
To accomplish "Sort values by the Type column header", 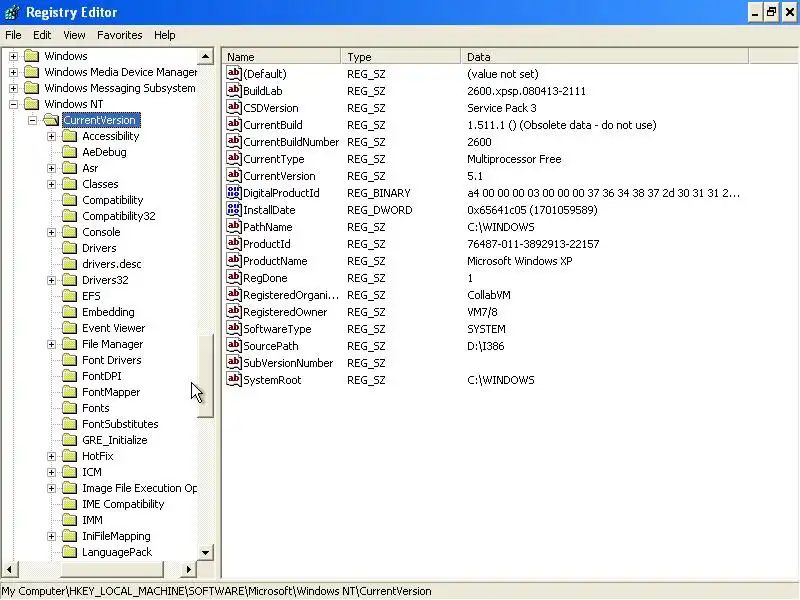I will tap(401, 57).
